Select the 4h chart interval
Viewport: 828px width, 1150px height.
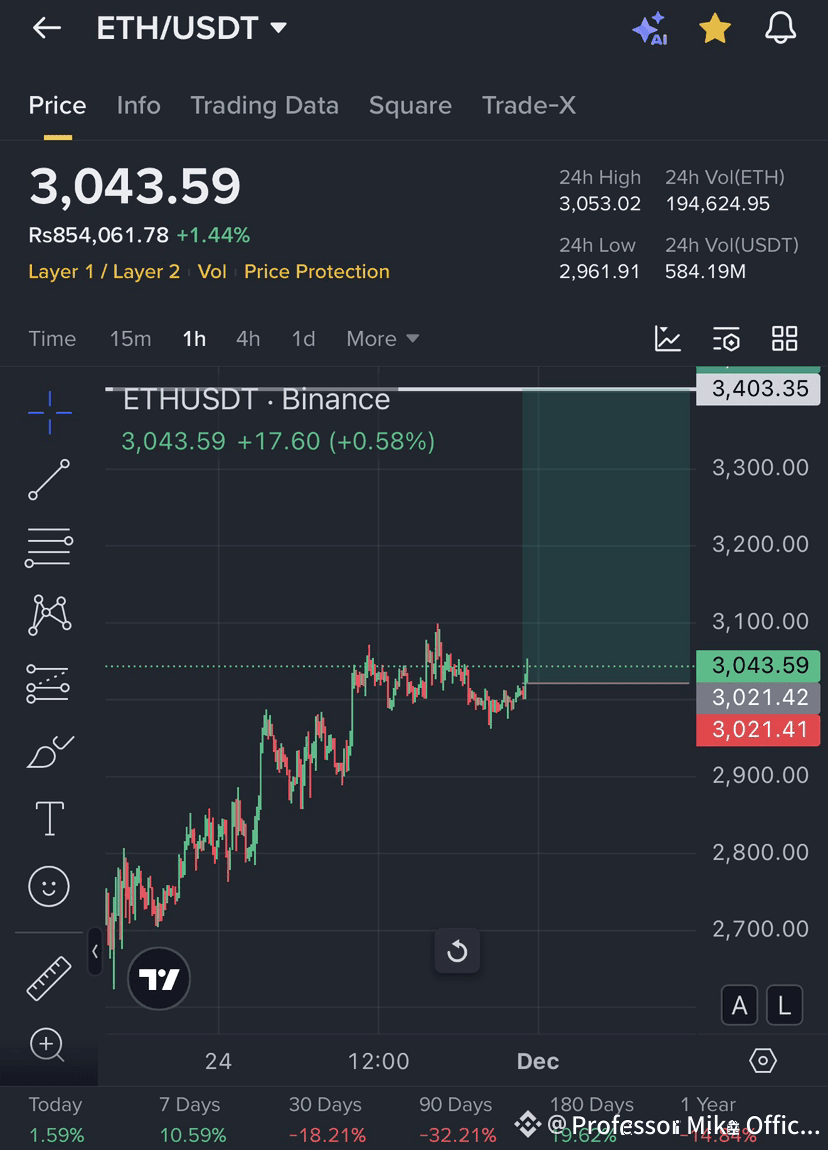point(248,339)
